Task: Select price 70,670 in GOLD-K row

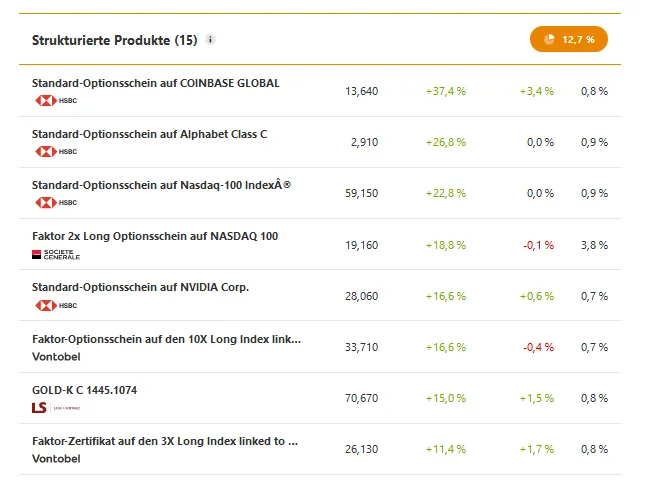Action: pyautogui.click(x=362, y=398)
